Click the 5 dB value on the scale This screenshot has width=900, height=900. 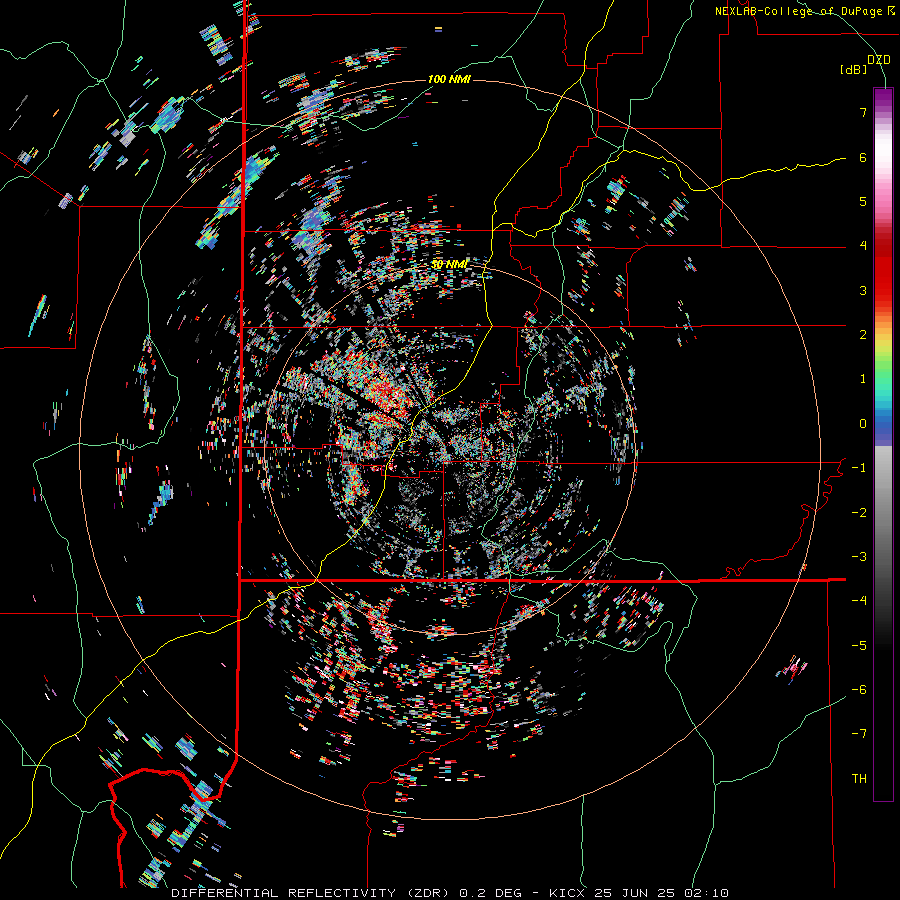863,201
